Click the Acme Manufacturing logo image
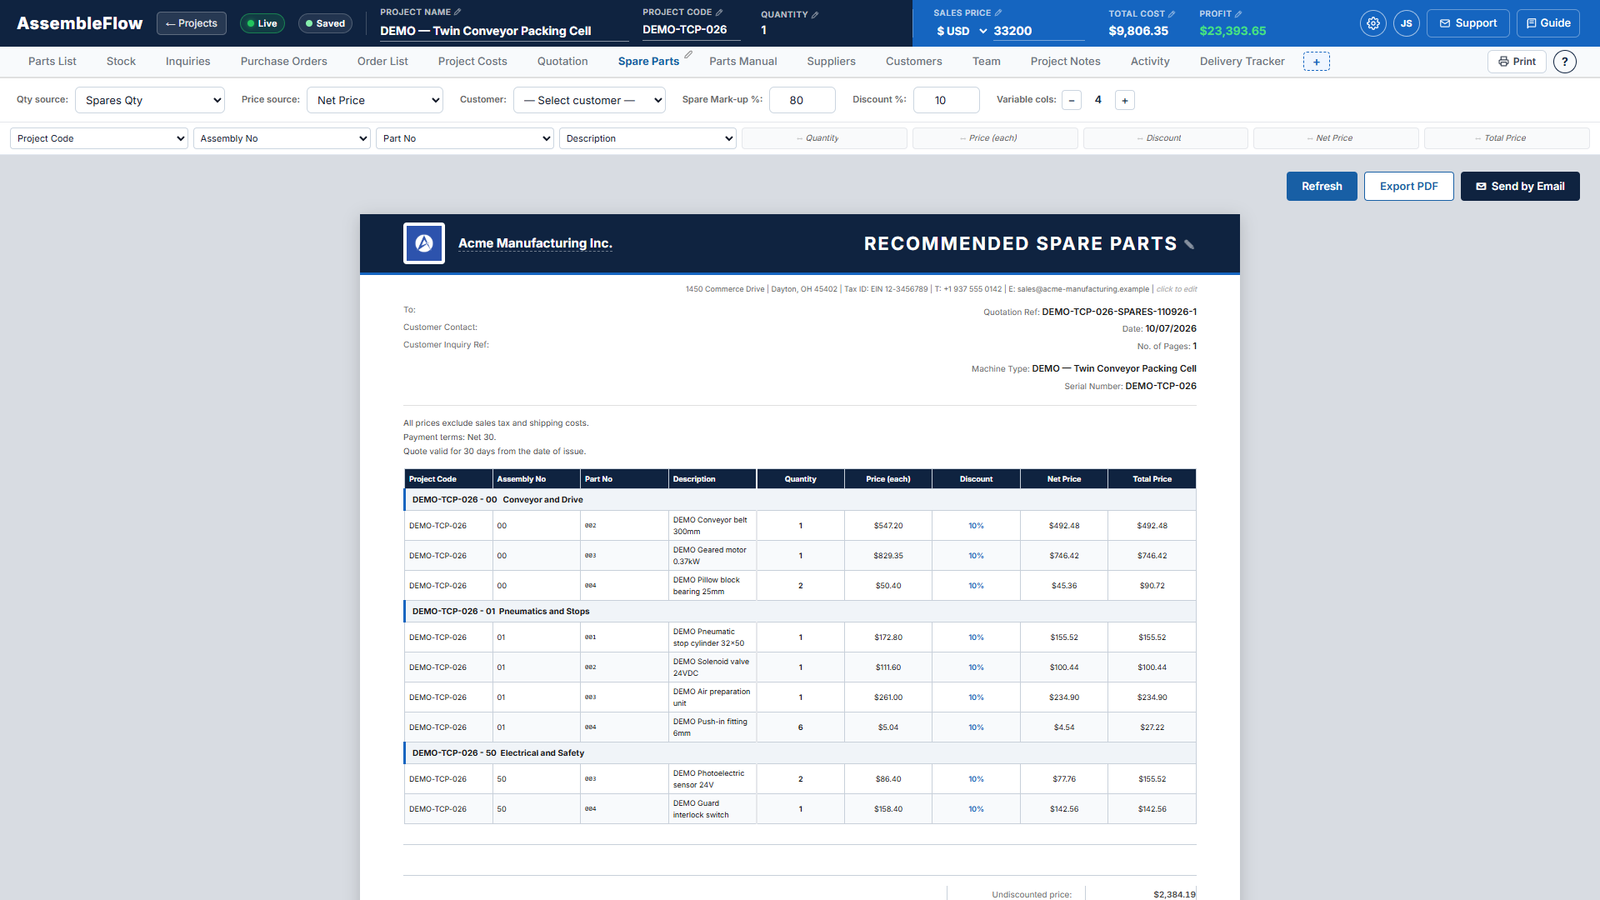The height and width of the screenshot is (900, 1600). click(x=424, y=243)
